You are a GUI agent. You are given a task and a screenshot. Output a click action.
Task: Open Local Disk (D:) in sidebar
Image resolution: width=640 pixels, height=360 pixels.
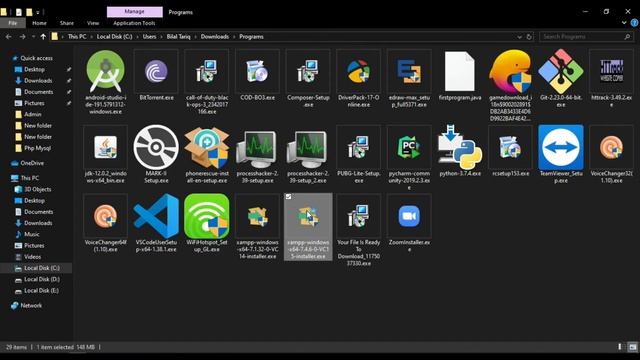(x=42, y=280)
